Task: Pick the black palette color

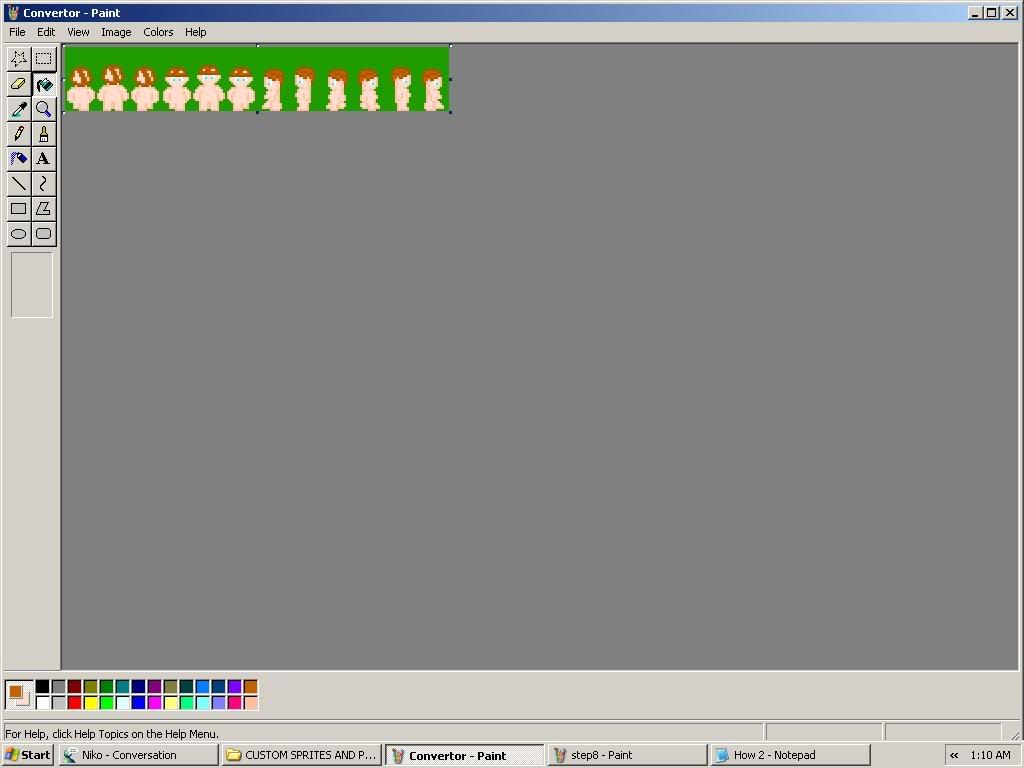Action: pos(42,686)
